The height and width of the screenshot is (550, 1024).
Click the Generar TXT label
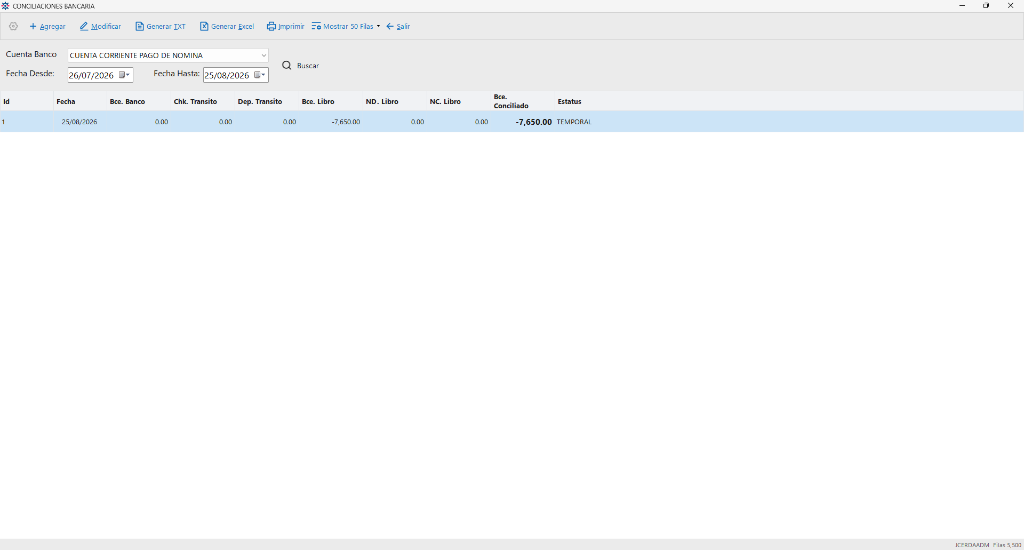166,27
